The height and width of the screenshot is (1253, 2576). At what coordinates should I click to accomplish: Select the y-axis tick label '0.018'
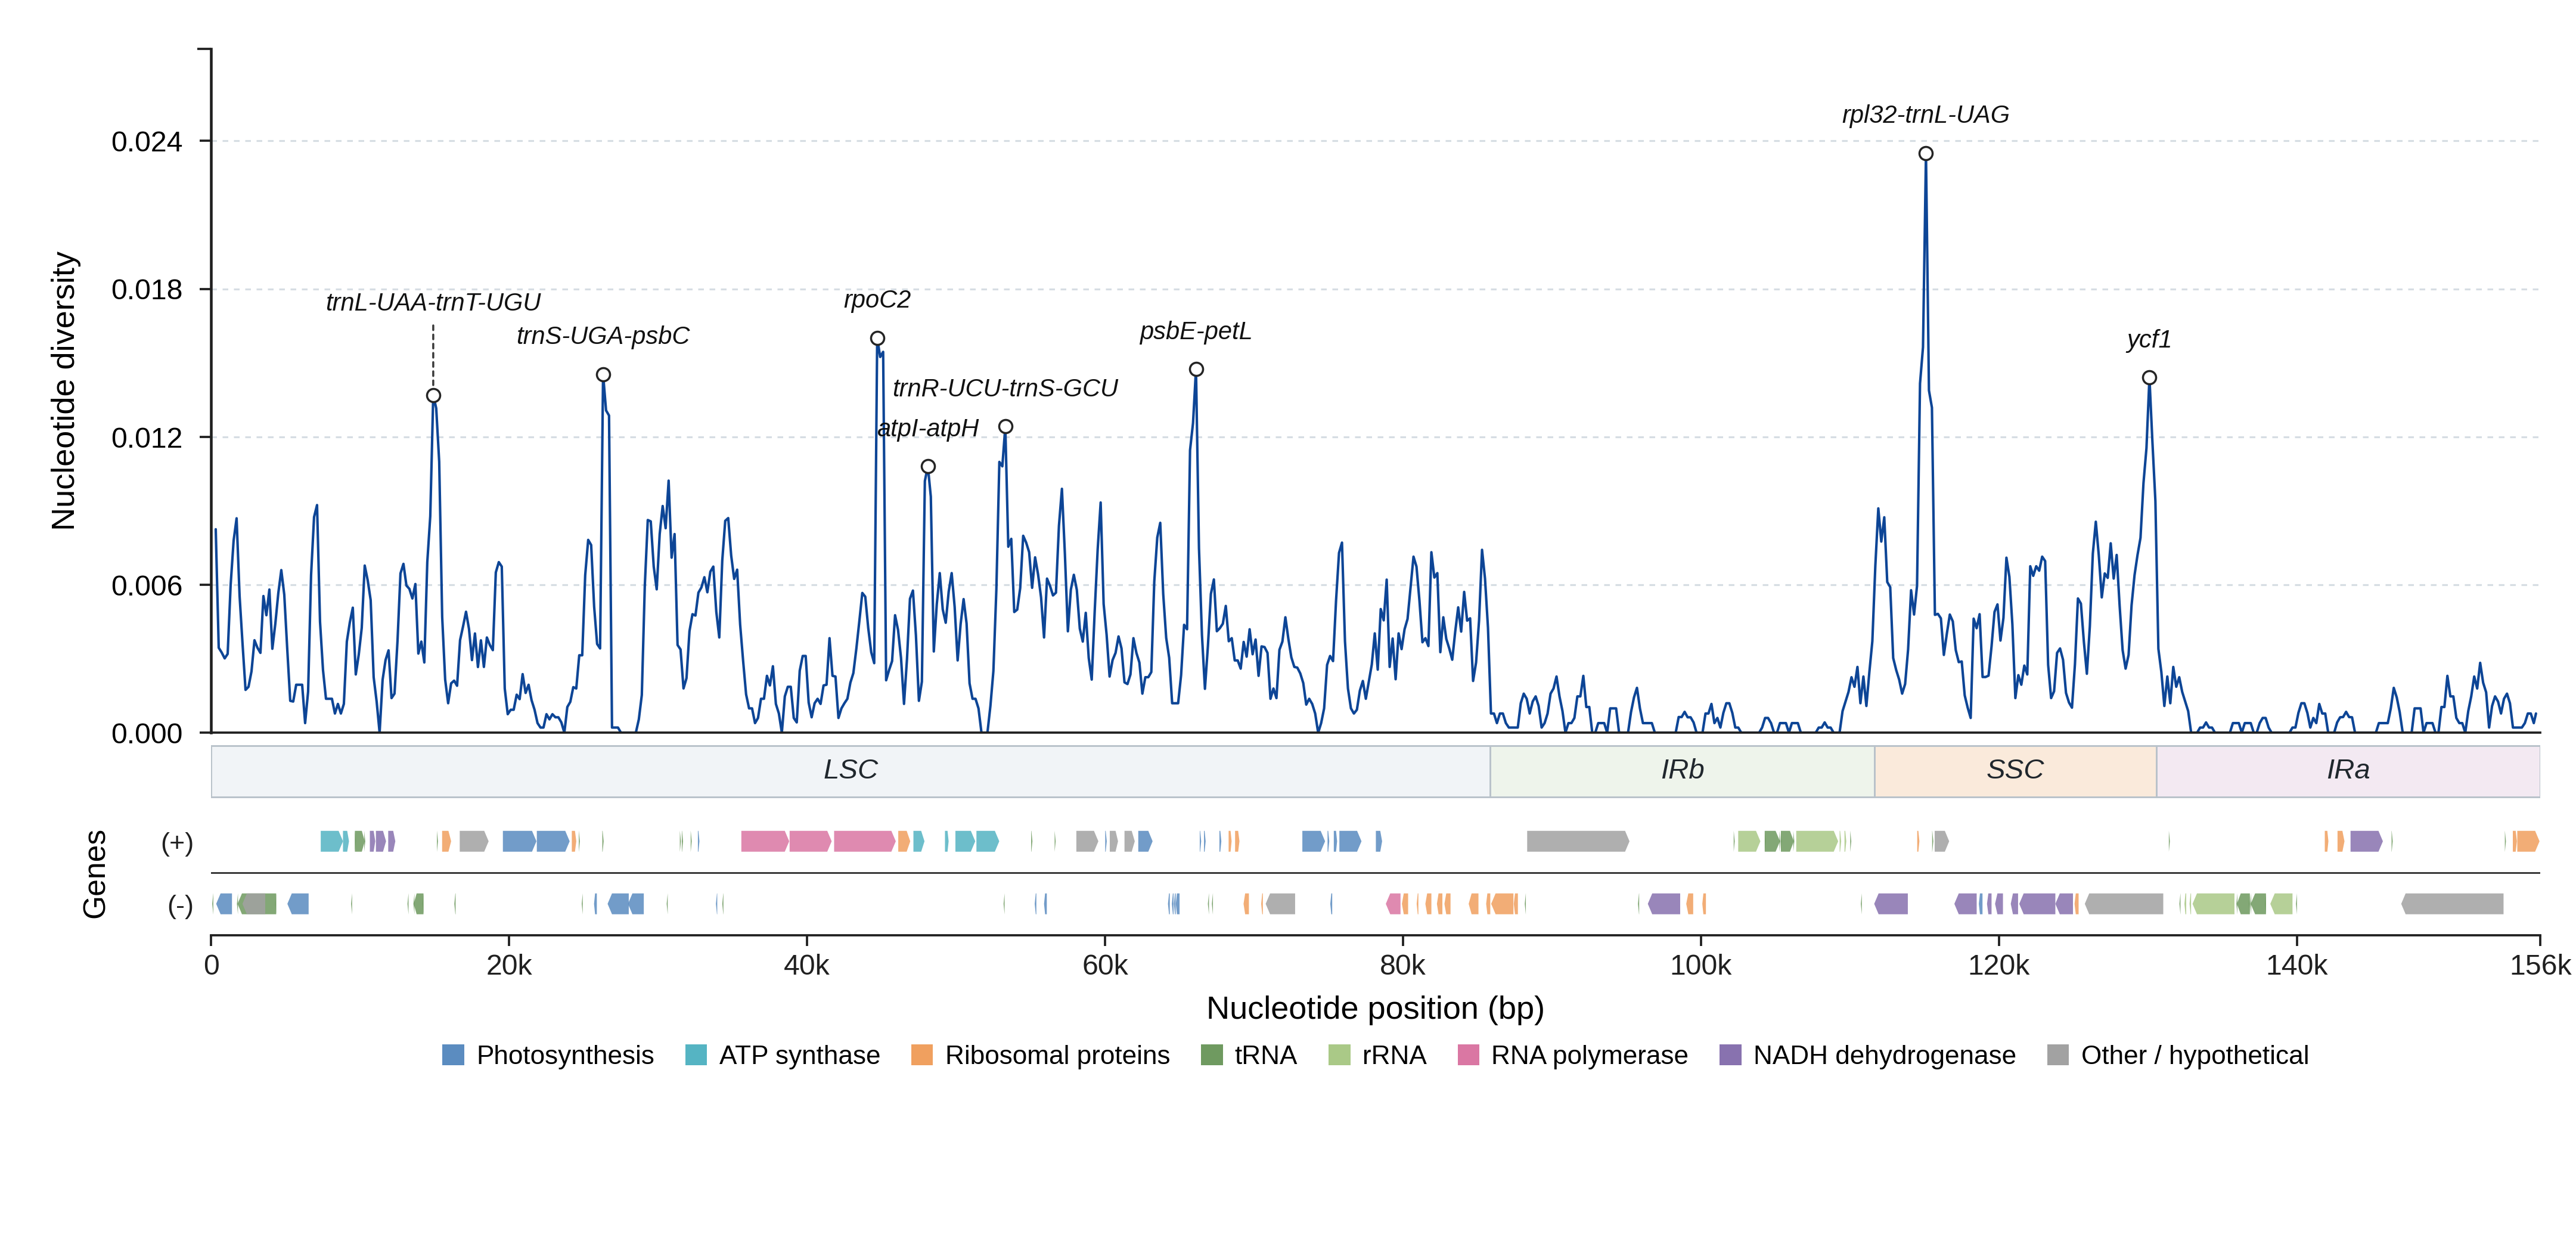click(x=147, y=290)
